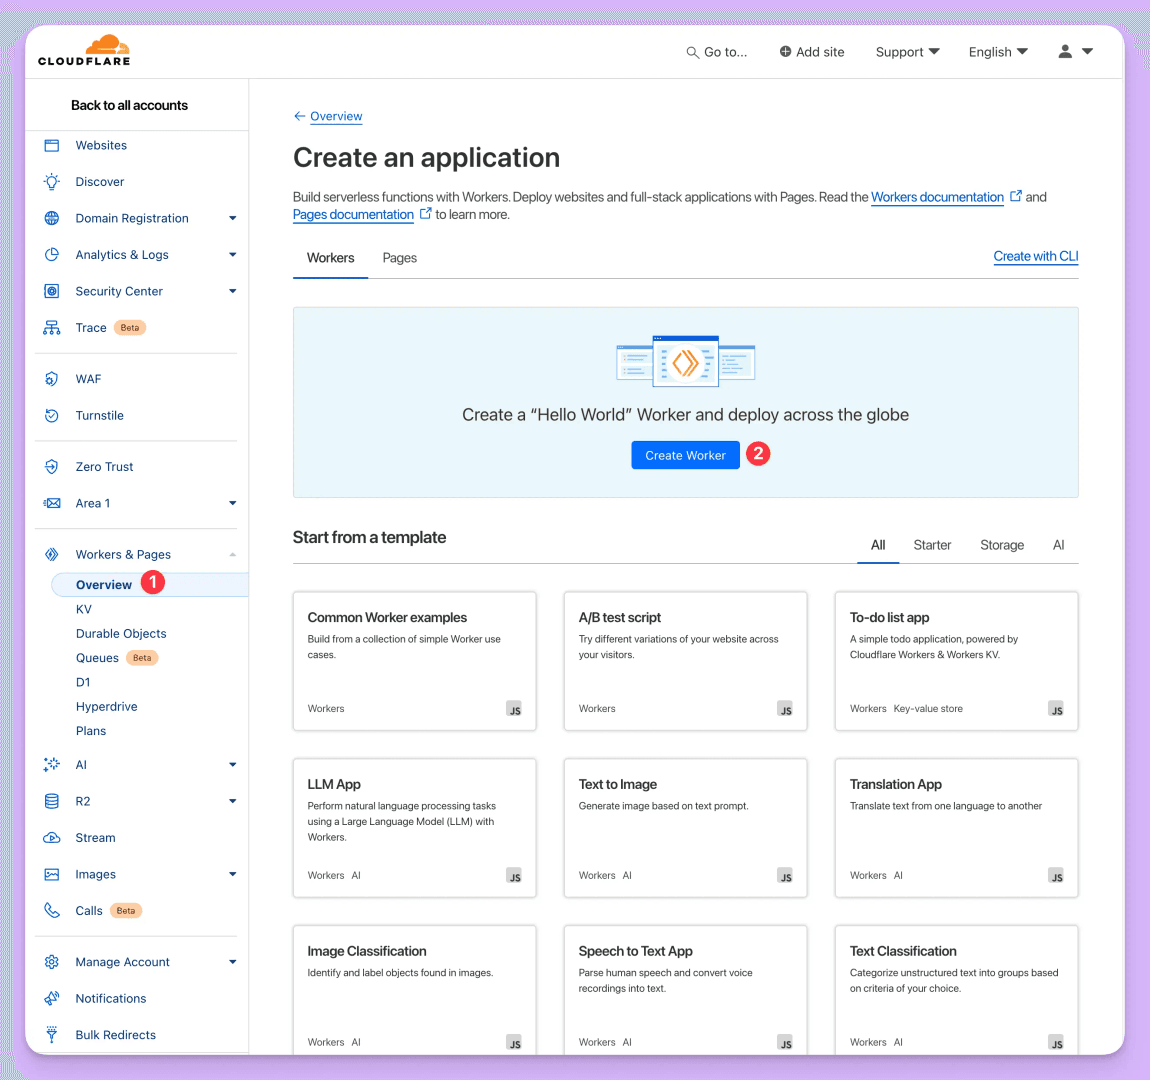Open the Workers documentation link

937,197
